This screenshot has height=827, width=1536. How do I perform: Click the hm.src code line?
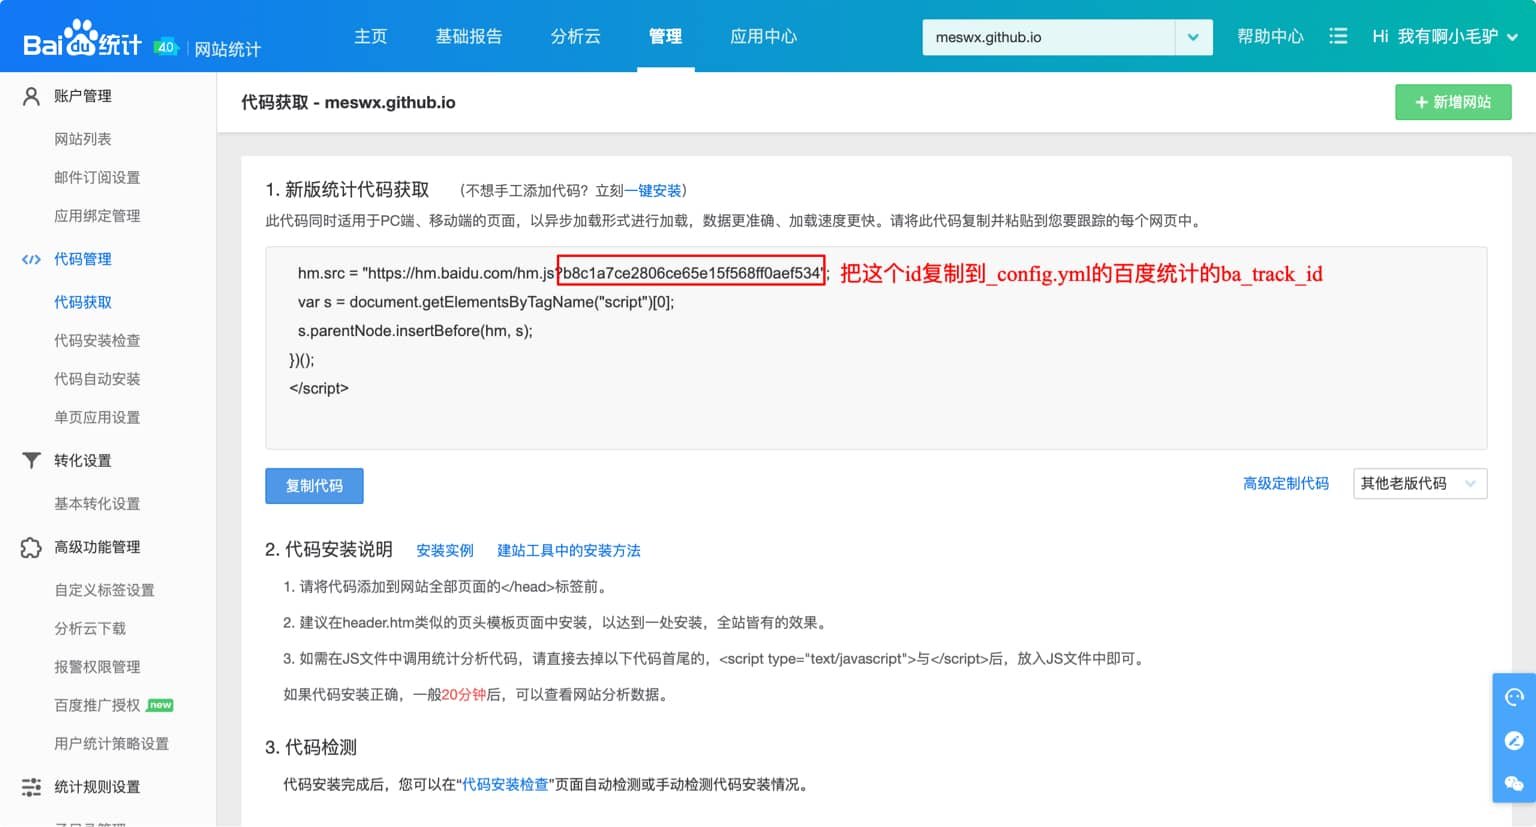point(564,273)
